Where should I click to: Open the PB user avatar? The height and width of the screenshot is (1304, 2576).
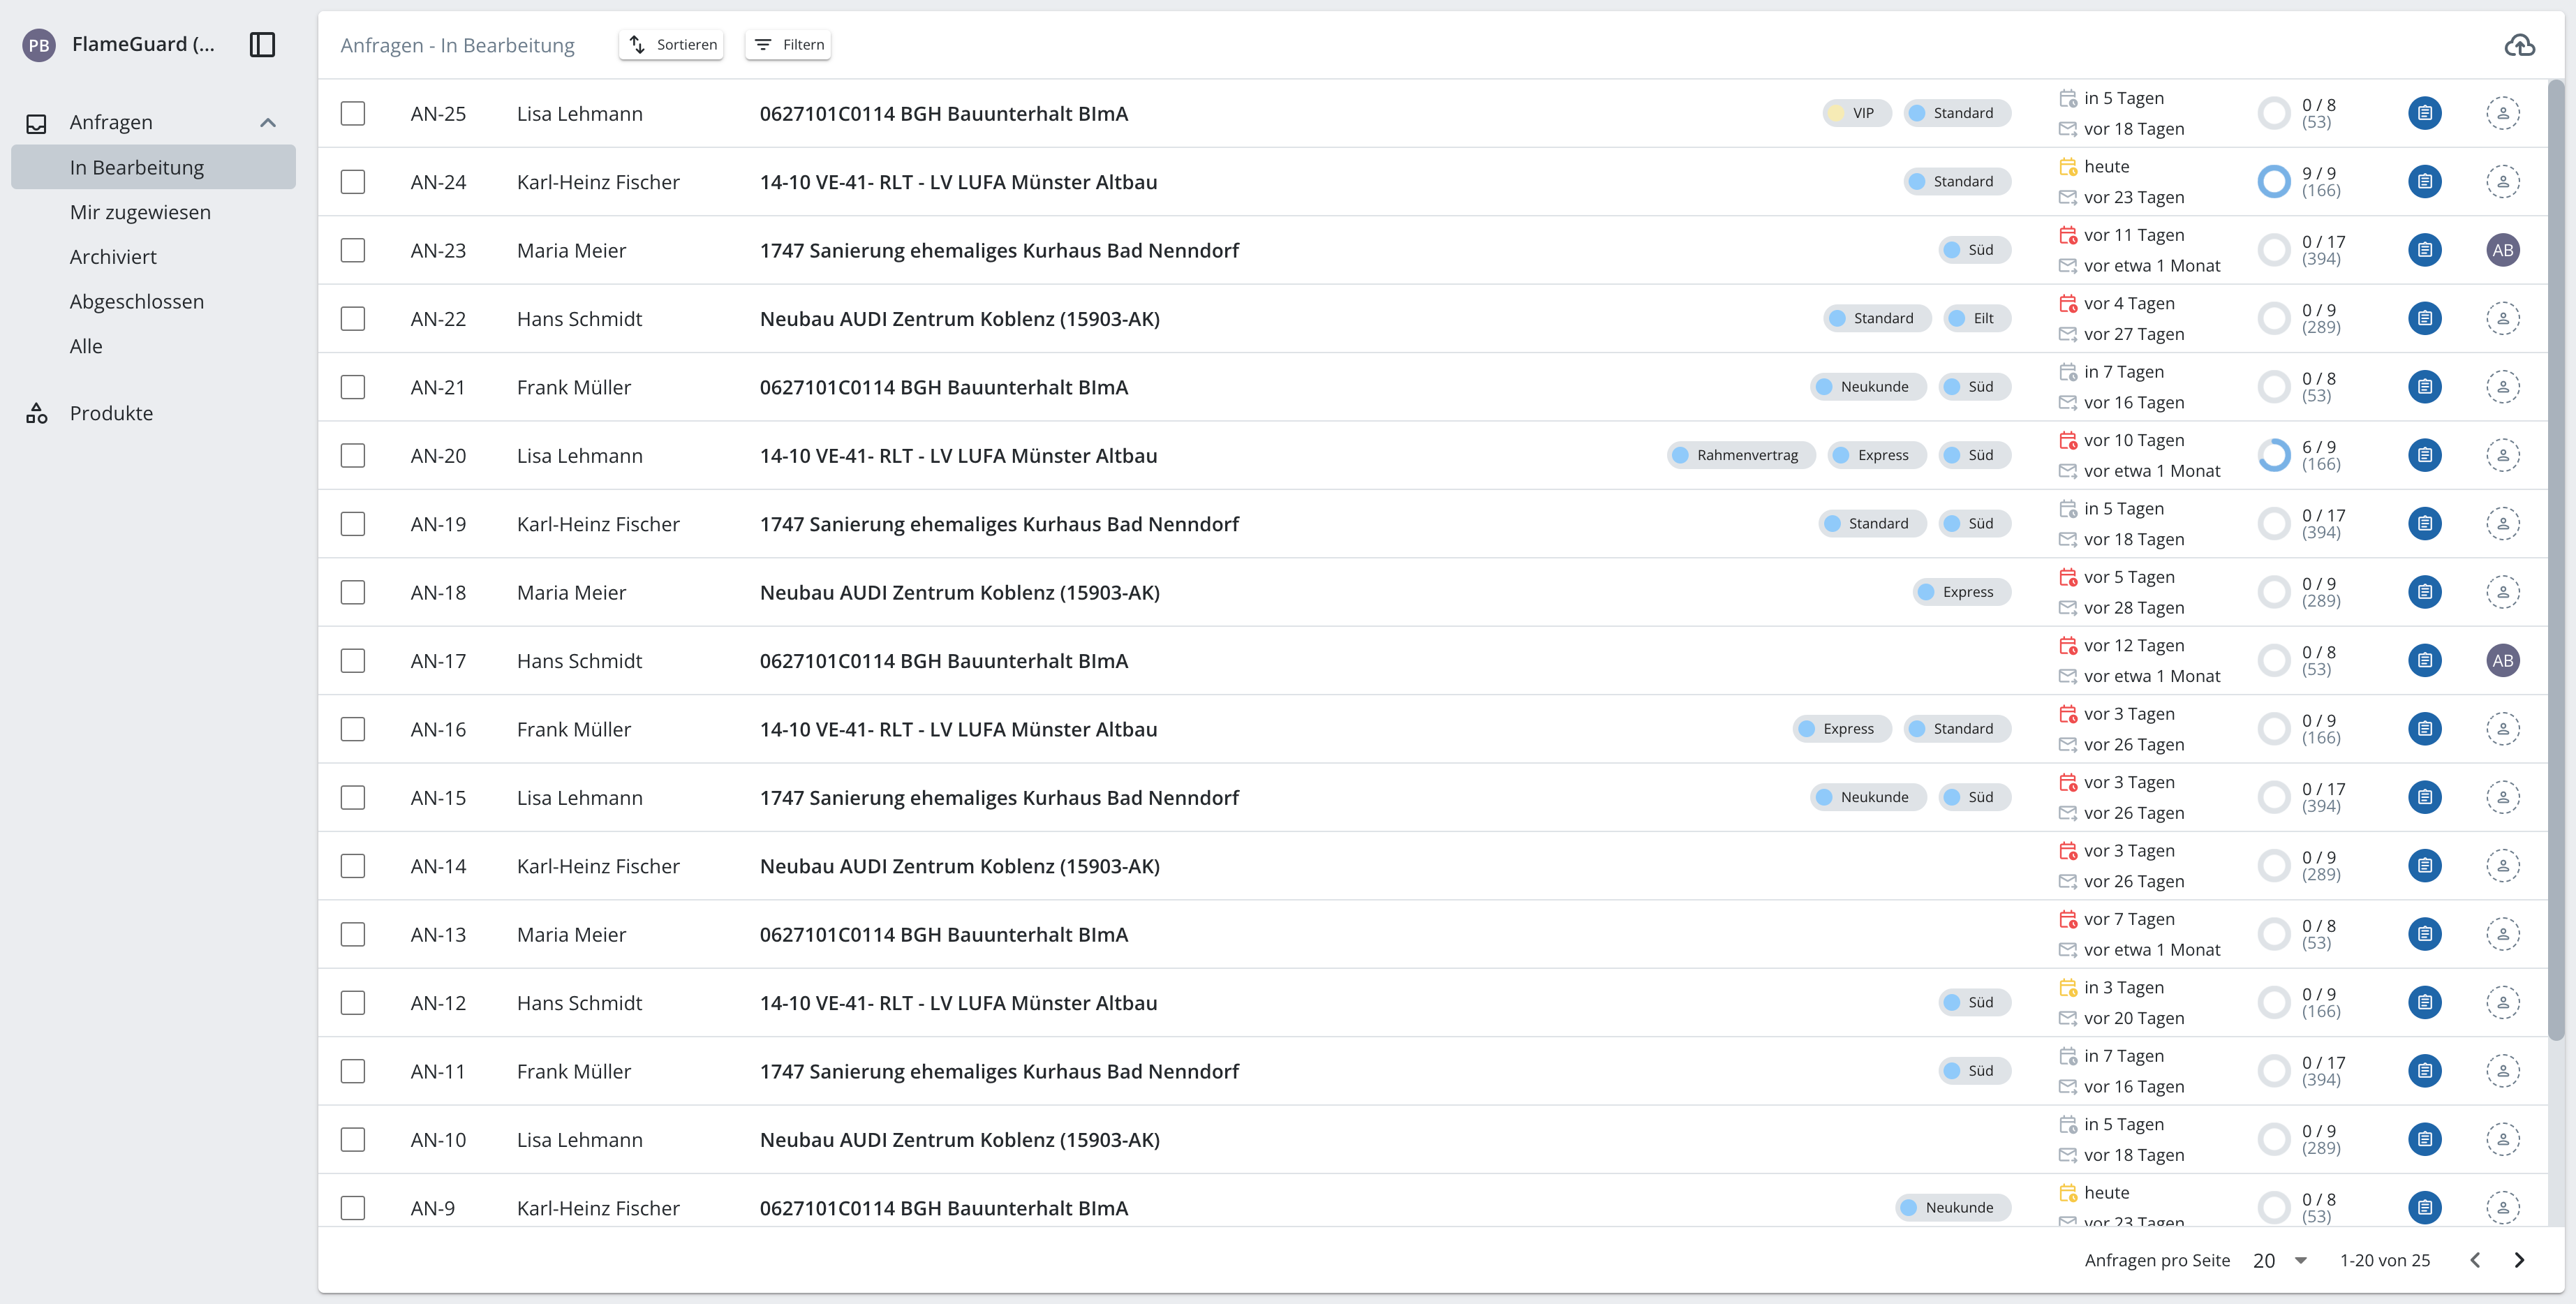coord(39,45)
